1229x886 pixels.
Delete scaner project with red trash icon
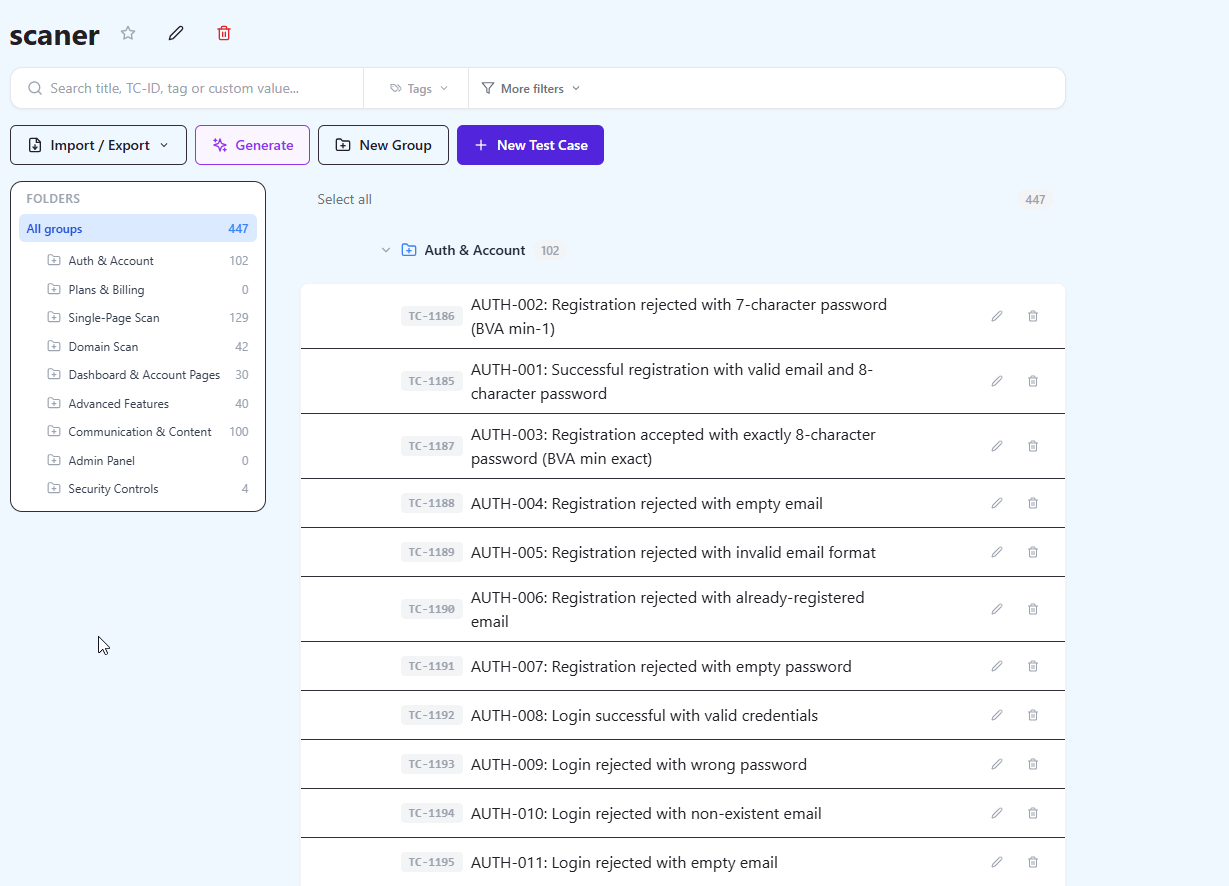tap(224, 33)
